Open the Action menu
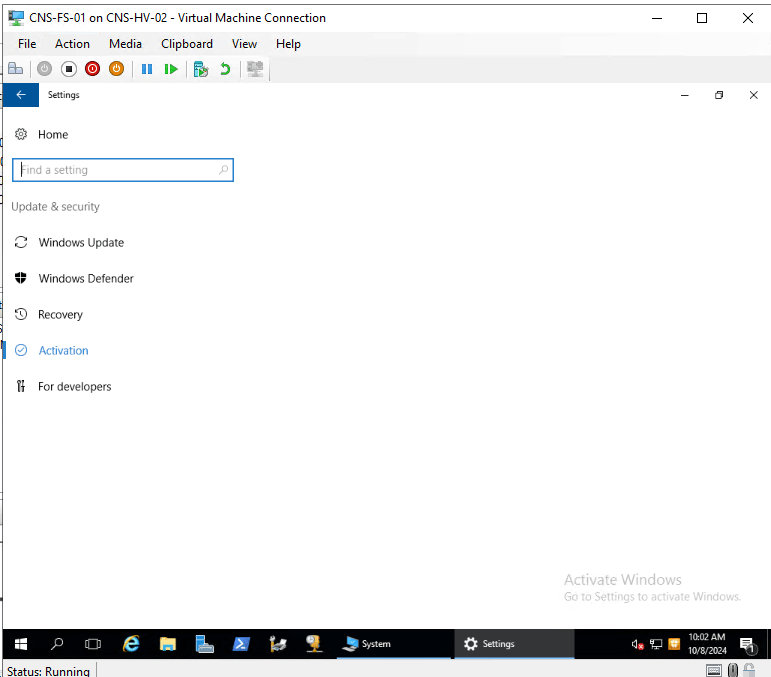 click(x=72, y=44)
